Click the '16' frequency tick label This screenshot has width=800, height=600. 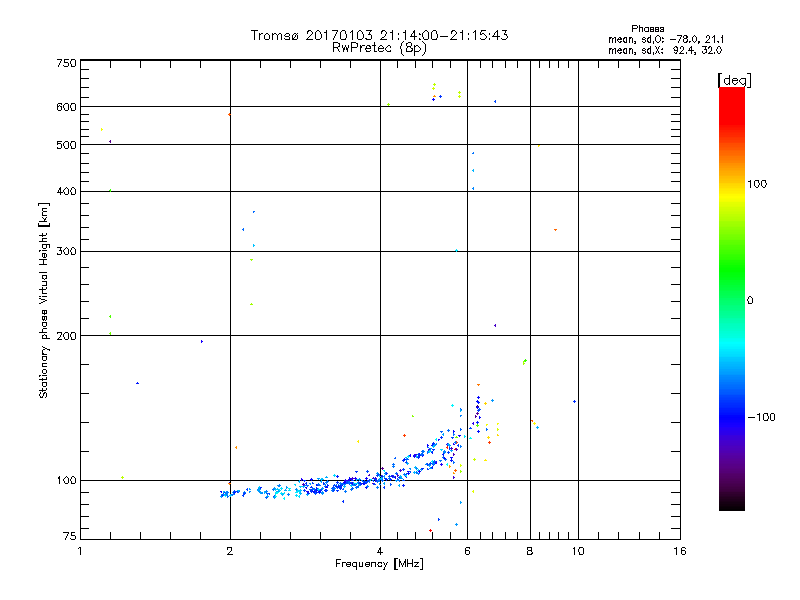coord(680,551)
